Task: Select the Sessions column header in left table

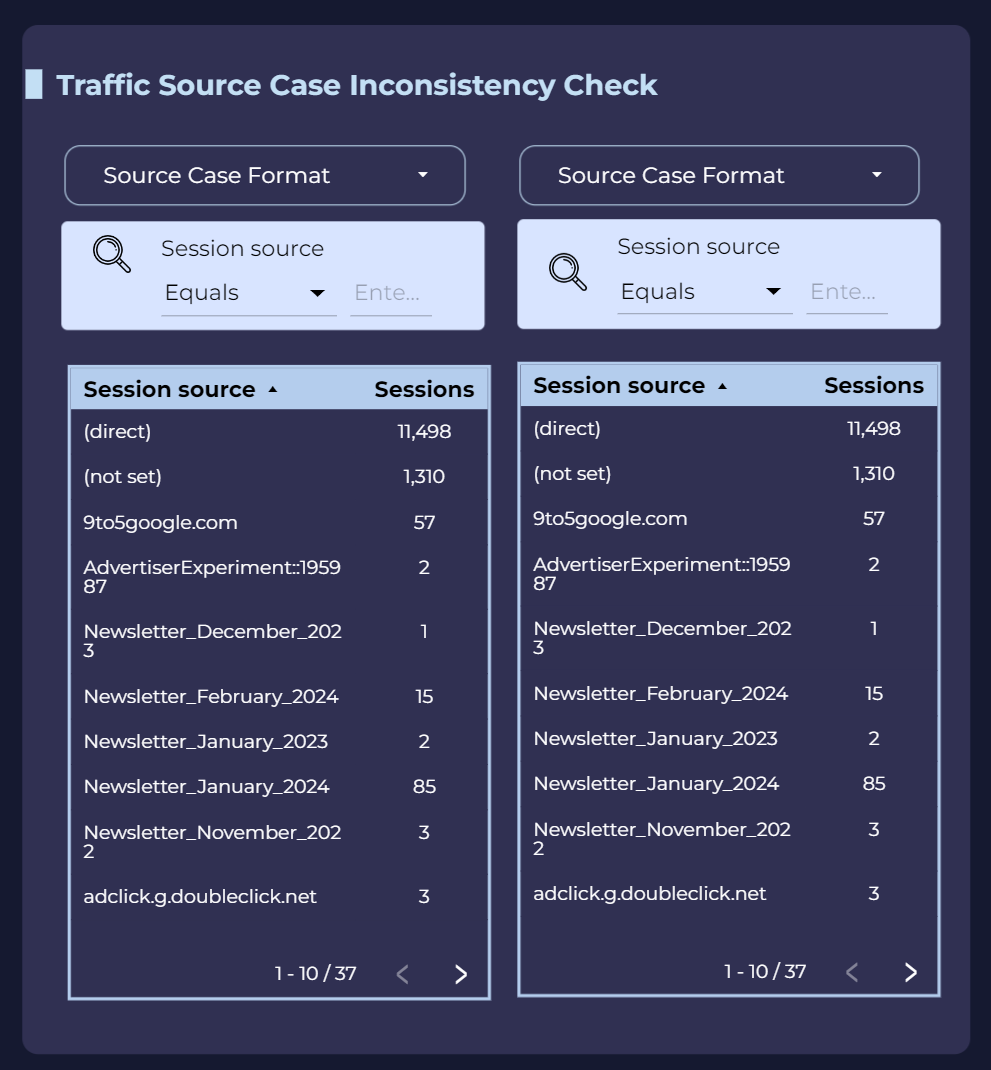Action: 424,389
